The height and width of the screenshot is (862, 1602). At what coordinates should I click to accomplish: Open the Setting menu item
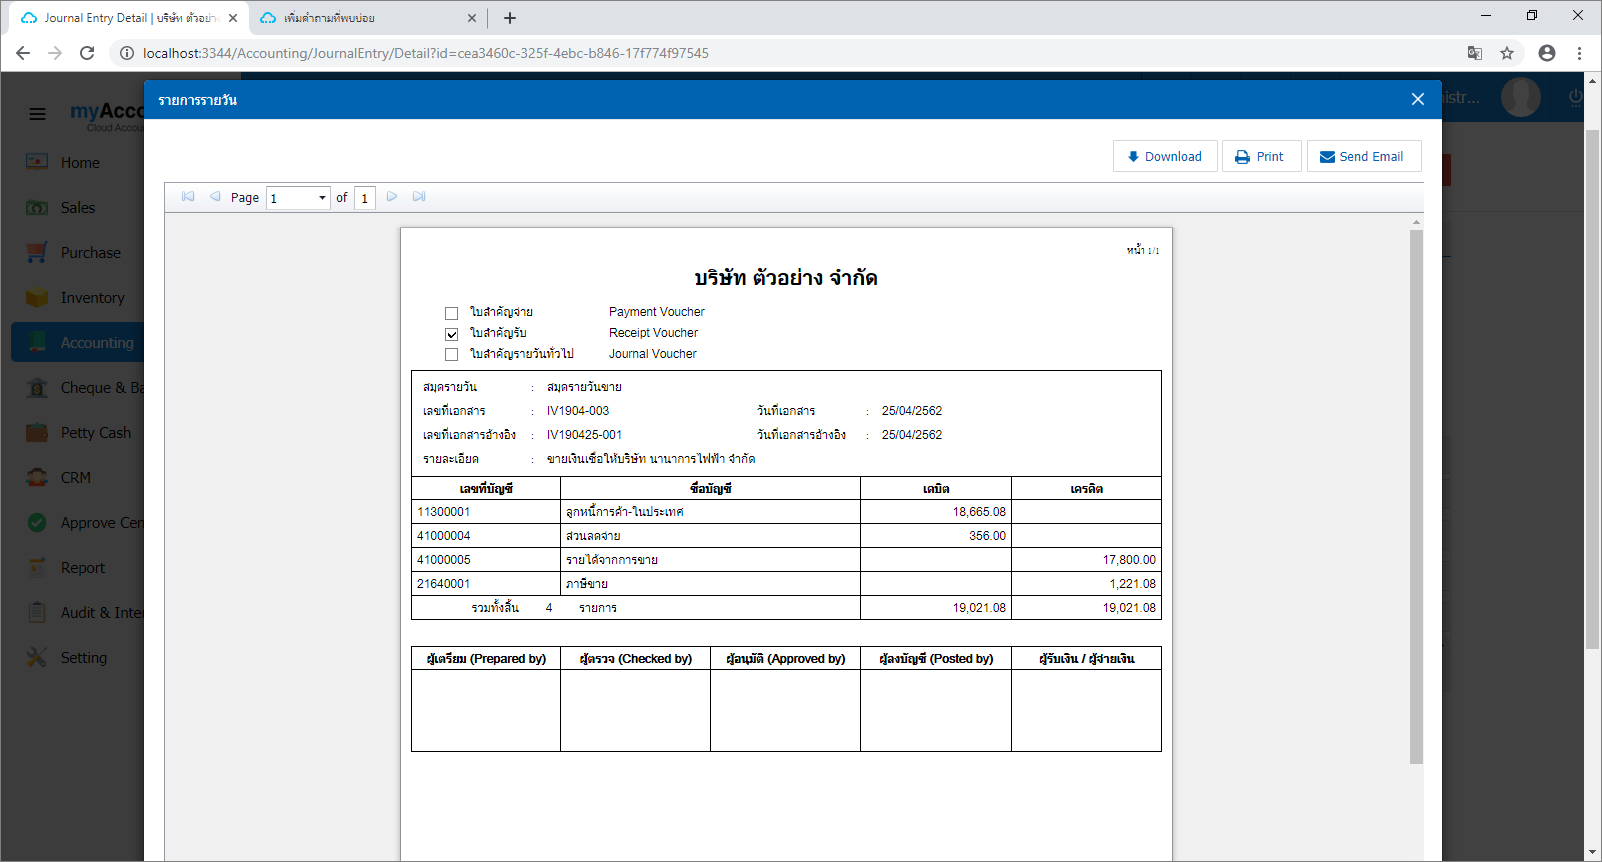[x=83, y=658]
